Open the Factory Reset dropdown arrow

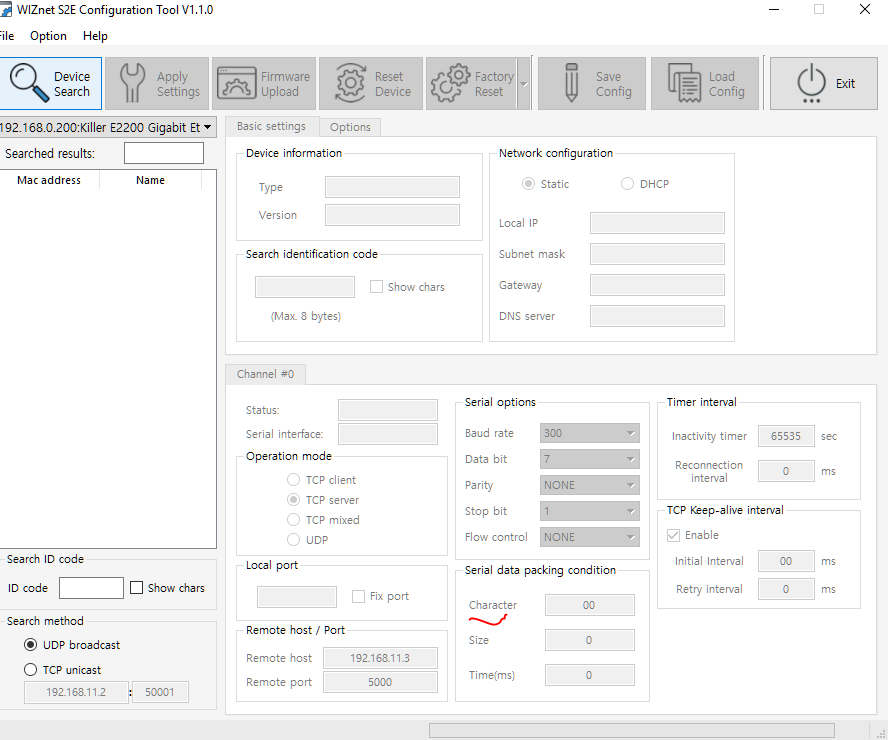pos(524,84)
